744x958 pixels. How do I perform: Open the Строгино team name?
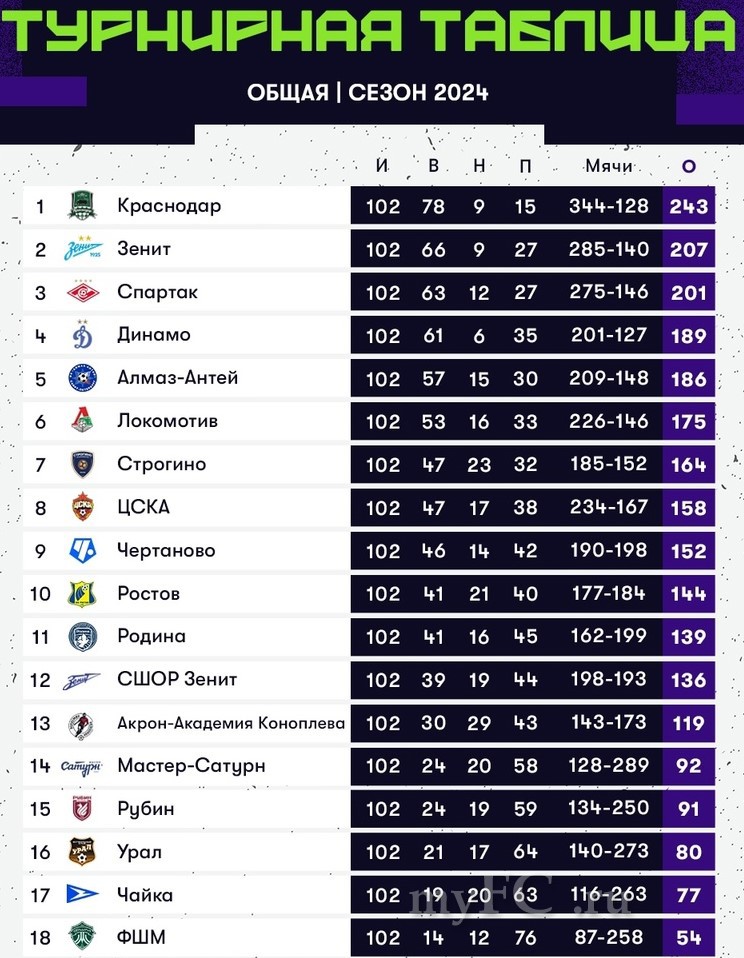coord(161,464)
